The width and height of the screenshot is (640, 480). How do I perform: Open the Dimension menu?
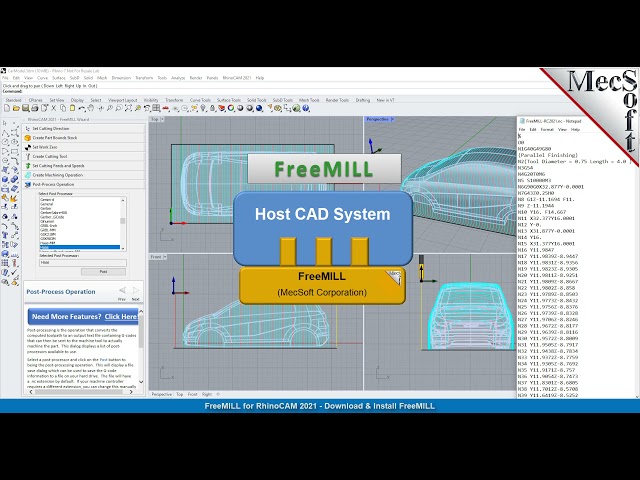tap(121, 78)
